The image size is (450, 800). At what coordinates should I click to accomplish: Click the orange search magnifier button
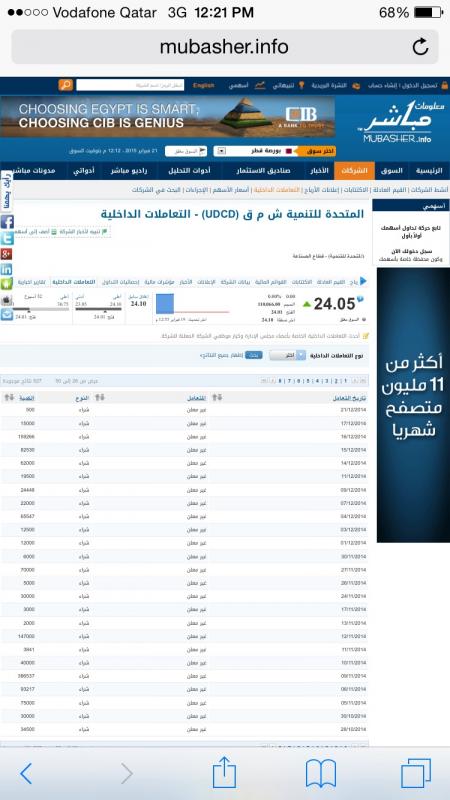(x=65, y=85)
